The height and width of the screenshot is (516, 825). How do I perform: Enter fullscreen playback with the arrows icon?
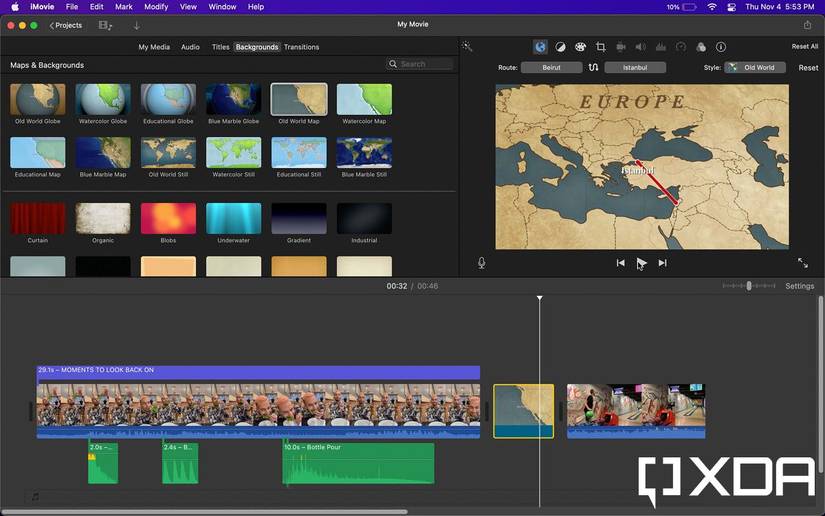click(x=803, y=262)
